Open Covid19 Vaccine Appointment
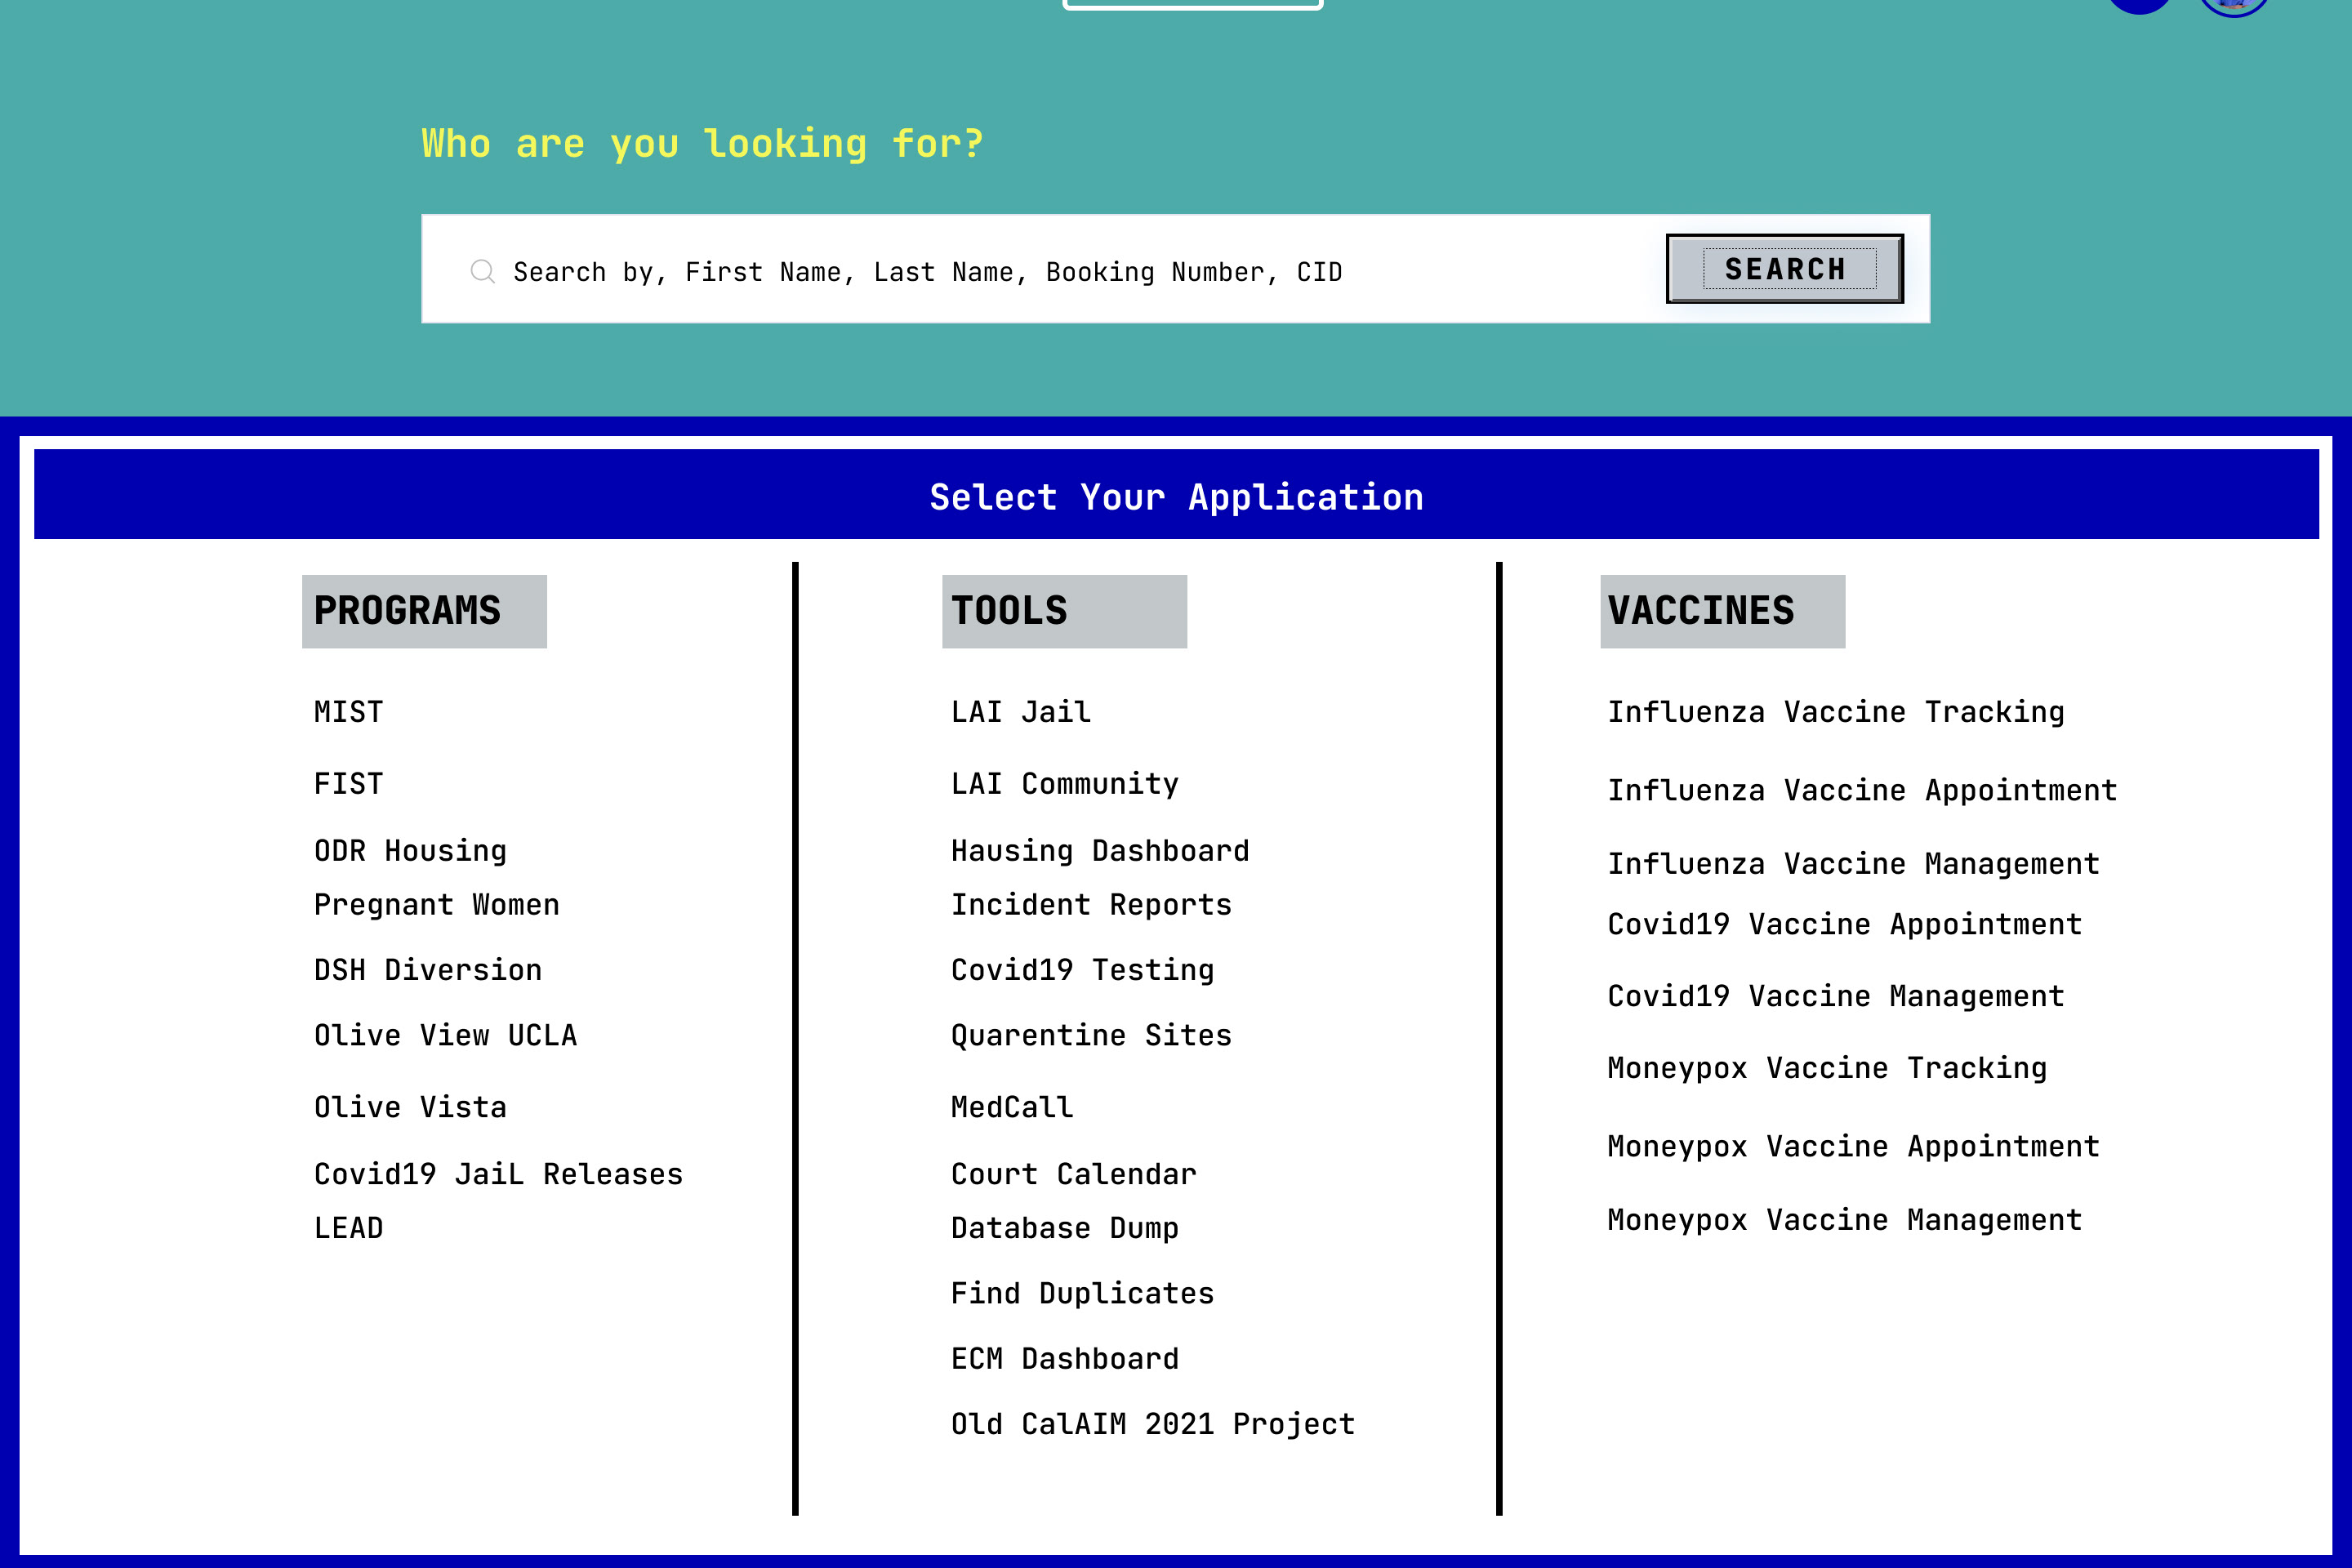Image resolution: width=2352 pixels, height=1568 pixels. tap(1844, 925)
